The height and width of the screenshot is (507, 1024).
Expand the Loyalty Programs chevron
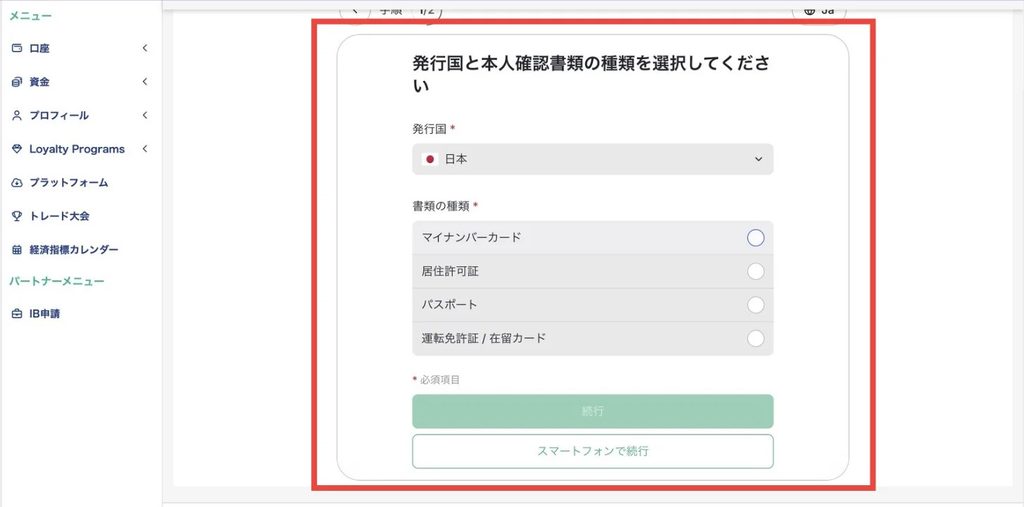[145, 149]
